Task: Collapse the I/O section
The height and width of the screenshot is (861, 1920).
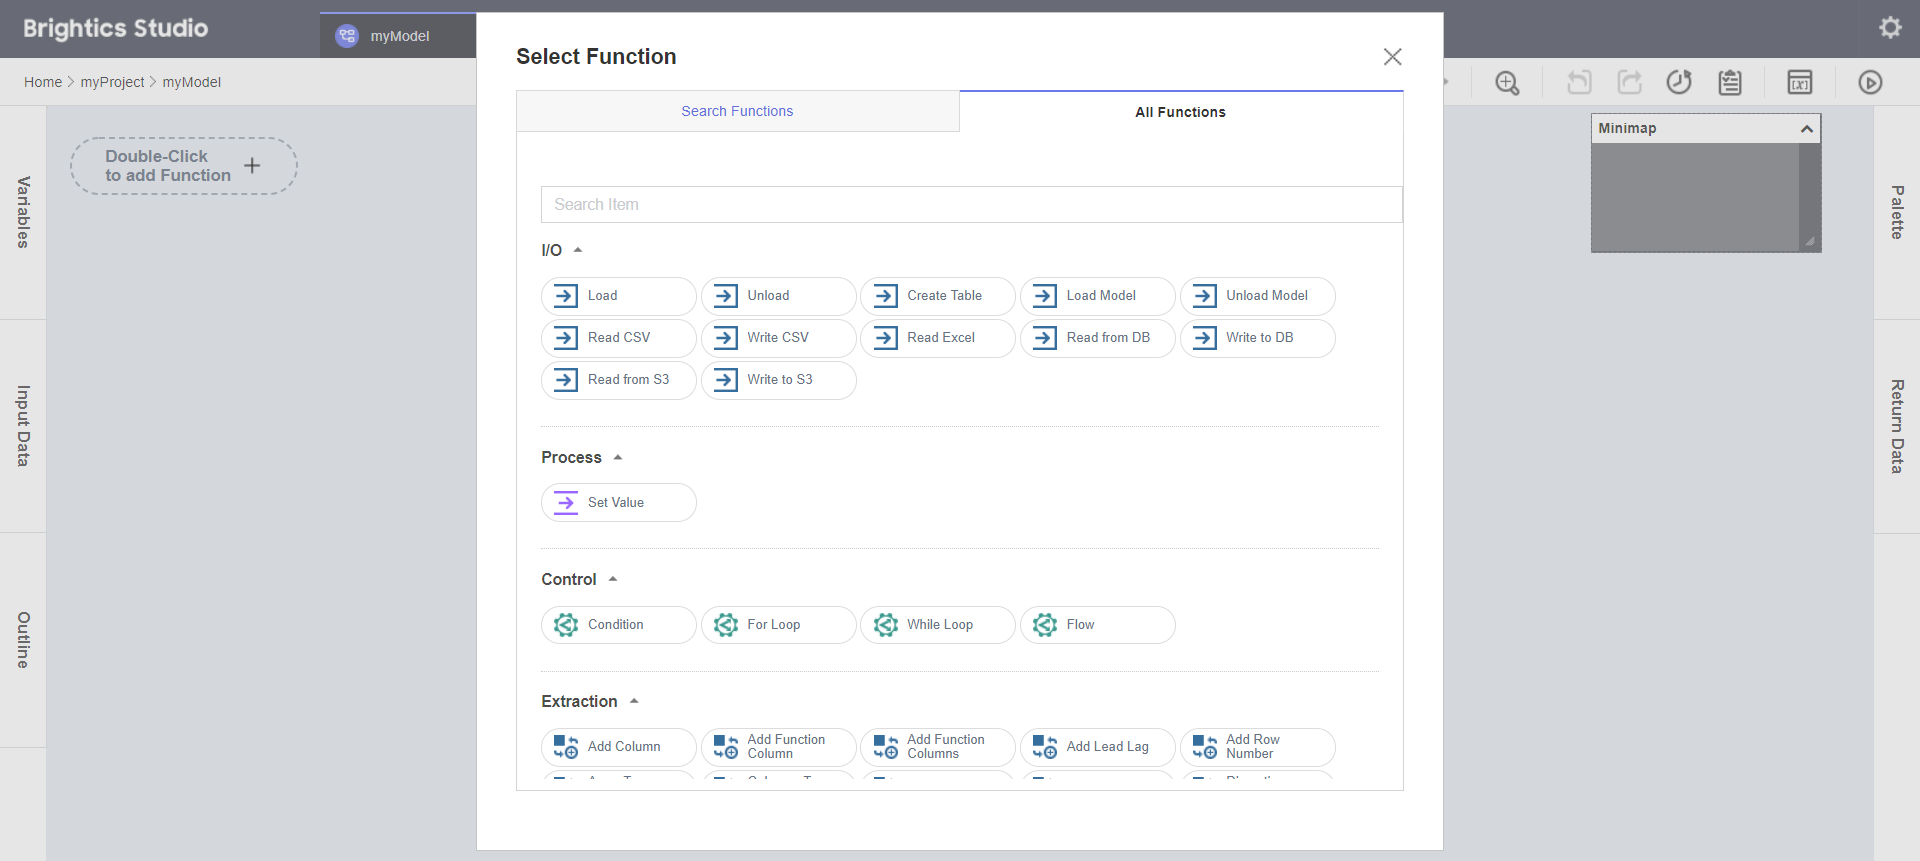Action: (x=577, y=250)
